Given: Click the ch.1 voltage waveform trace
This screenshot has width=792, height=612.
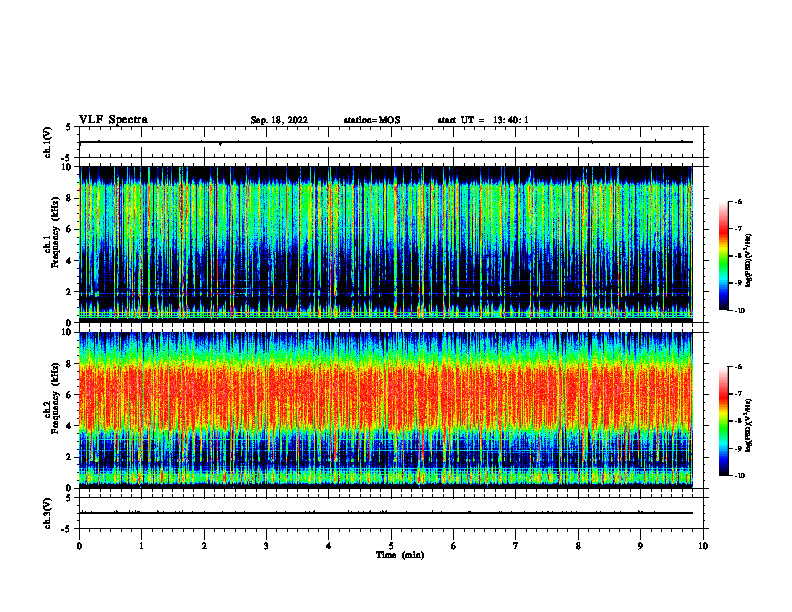Looking at the screenshot, I should point(386,142).
